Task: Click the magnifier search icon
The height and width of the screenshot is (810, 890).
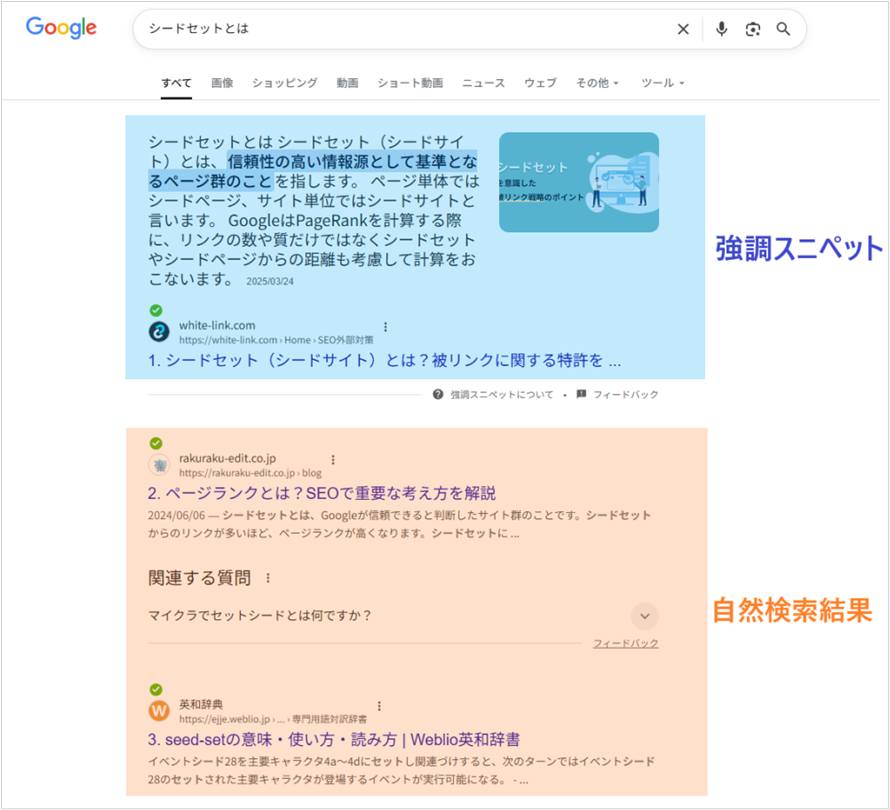Action: click(783, 29)
